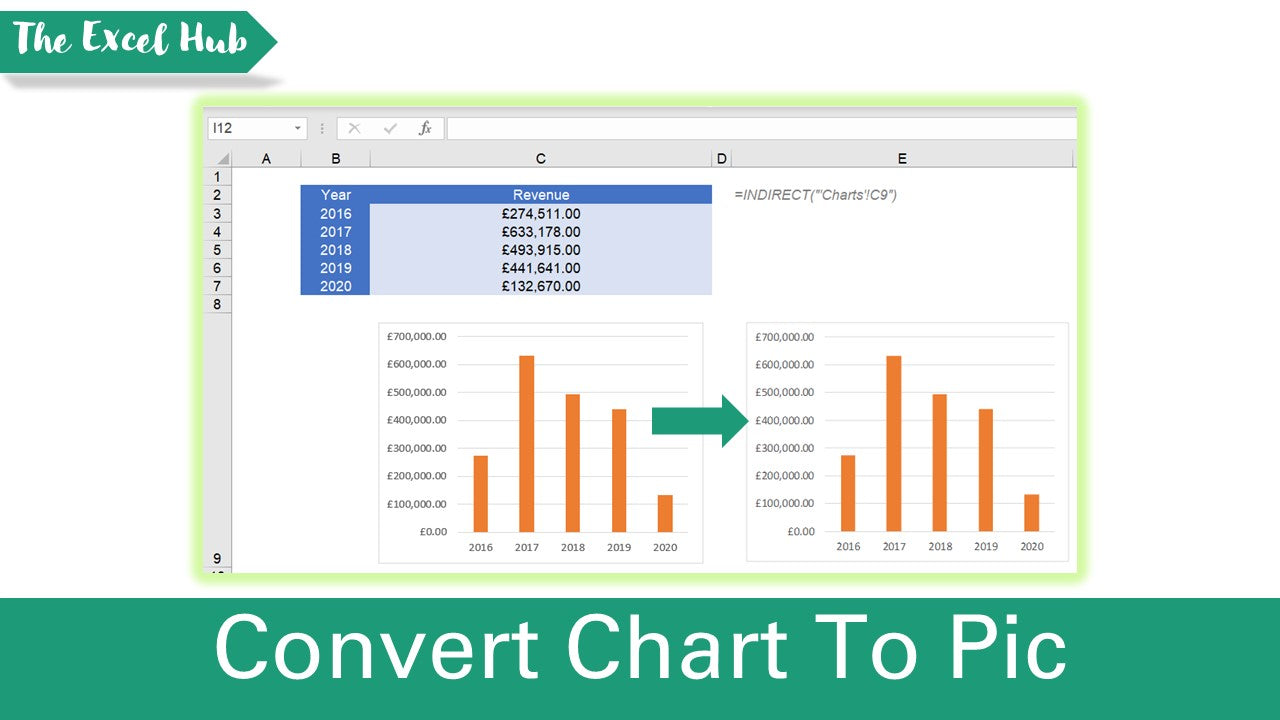Click the Enter checkmark formula bar icon

[390, 128]
